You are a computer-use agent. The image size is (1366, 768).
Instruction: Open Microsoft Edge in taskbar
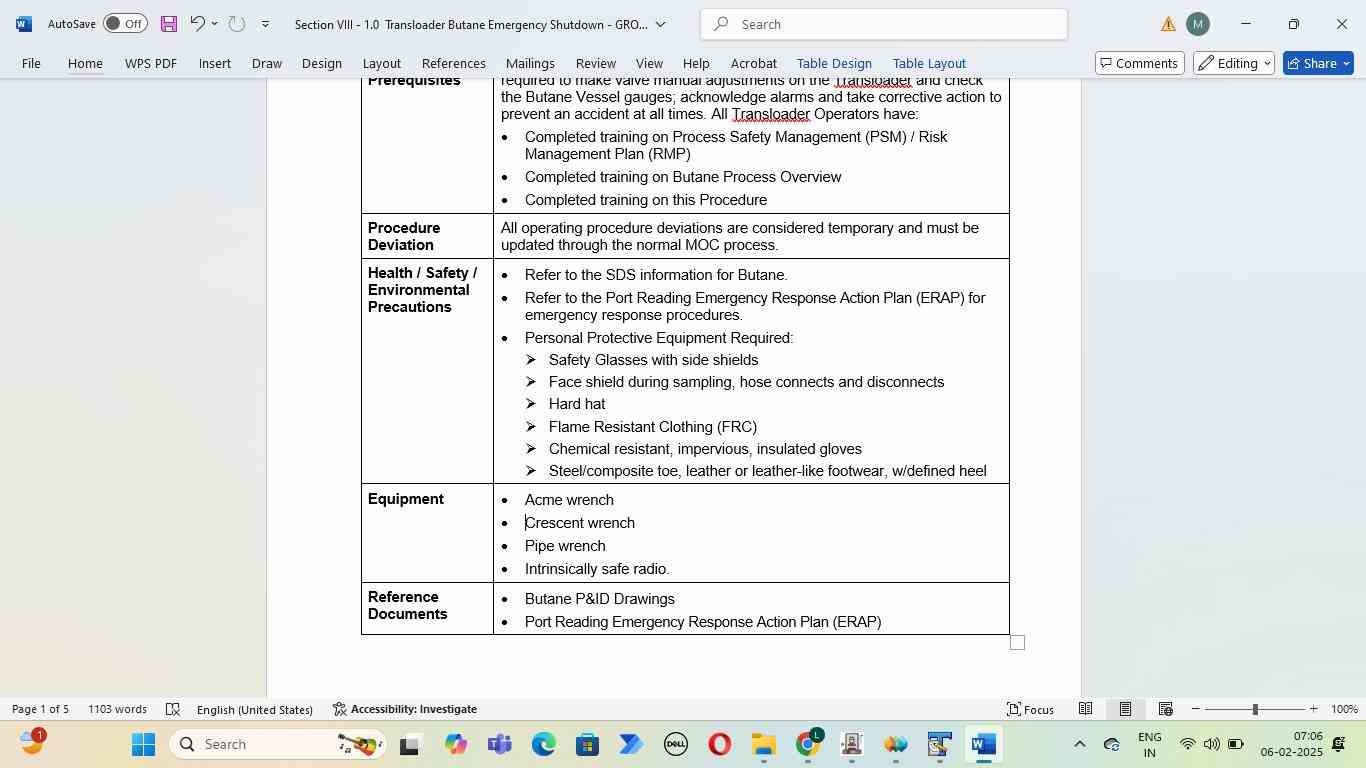point(544,744)
